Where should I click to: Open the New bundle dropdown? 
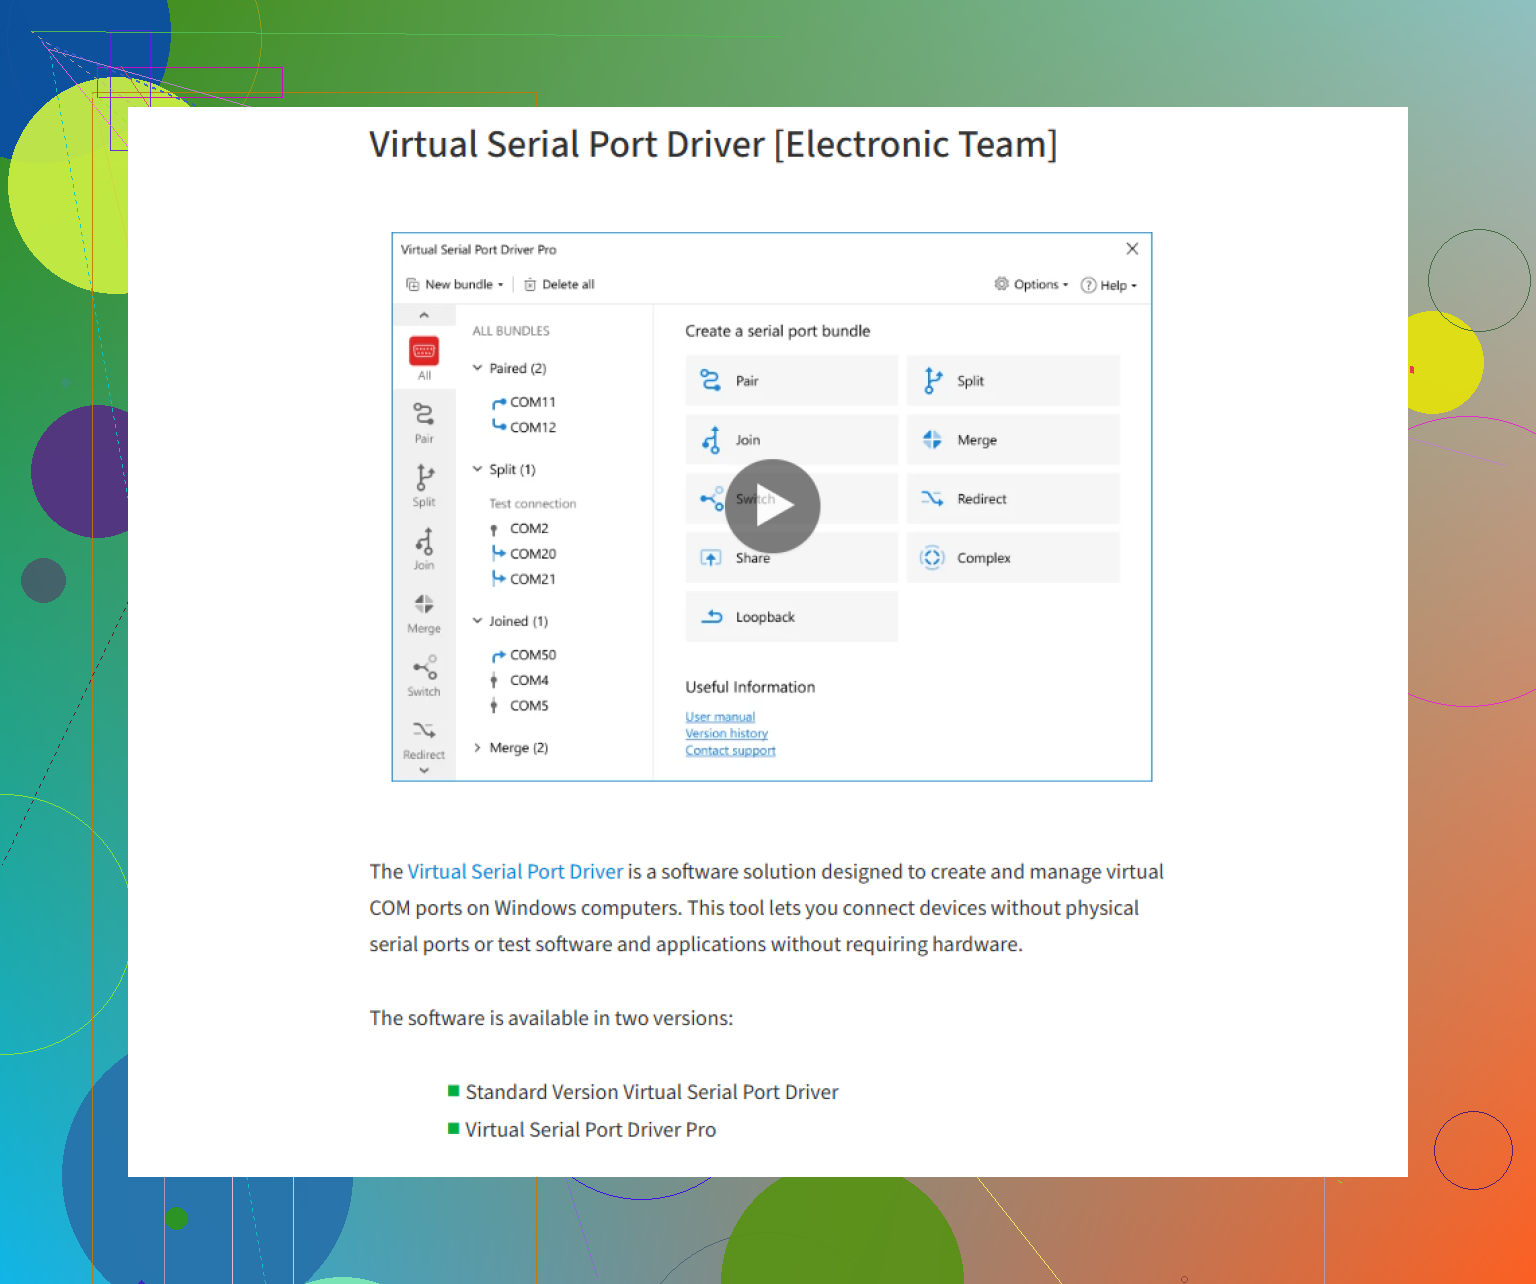point(455,285)
